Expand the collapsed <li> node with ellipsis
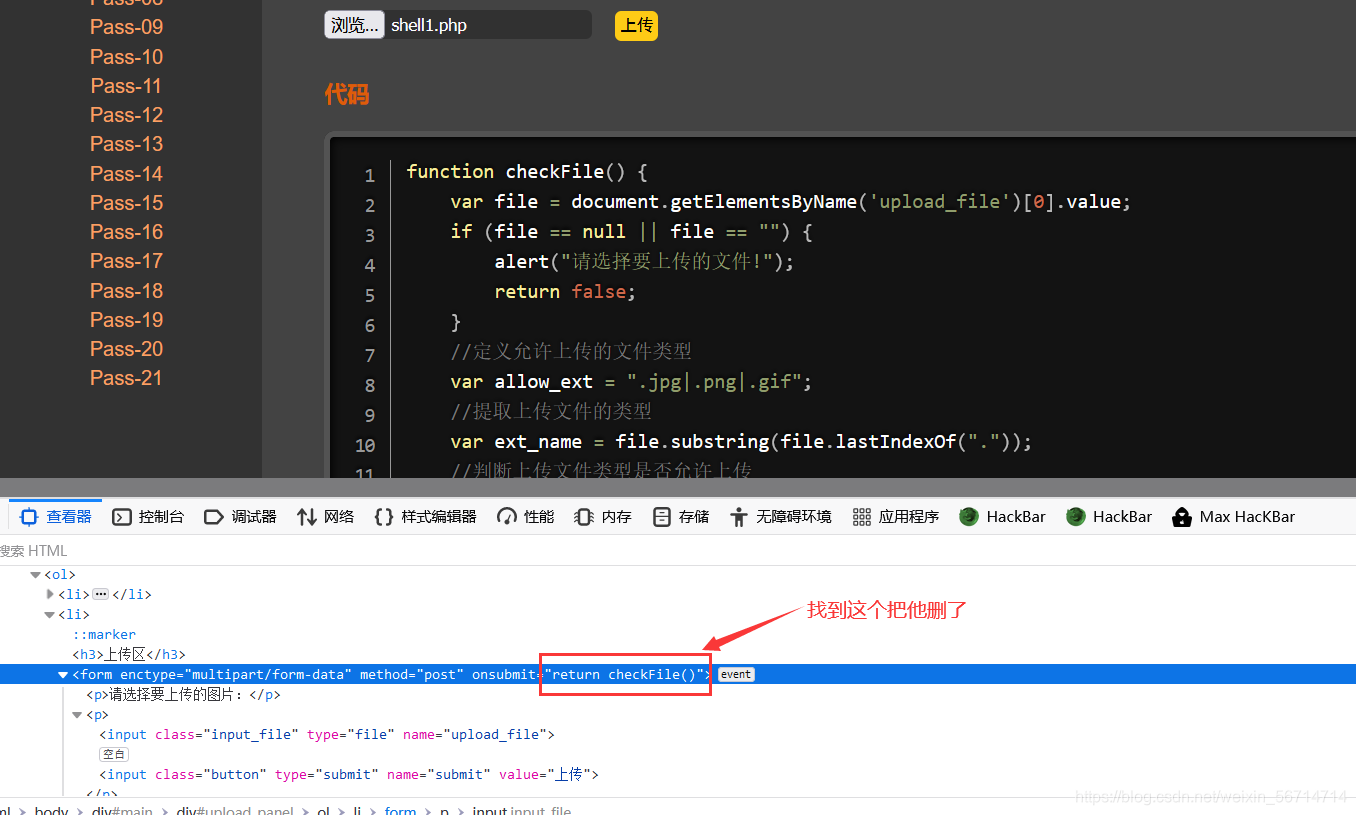Image resolution: width=1356 pixels, height=815 pixels. (50, 594)
